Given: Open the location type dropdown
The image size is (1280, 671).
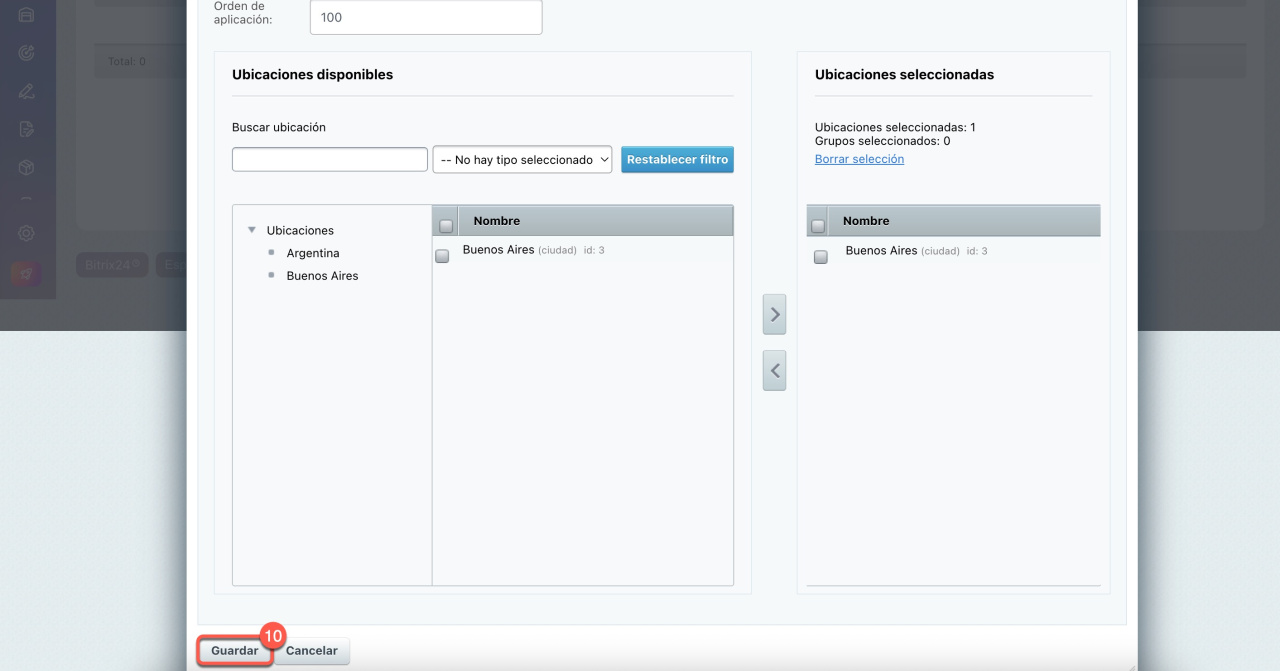Looking at the screenshot, I should tap(522, 160).
